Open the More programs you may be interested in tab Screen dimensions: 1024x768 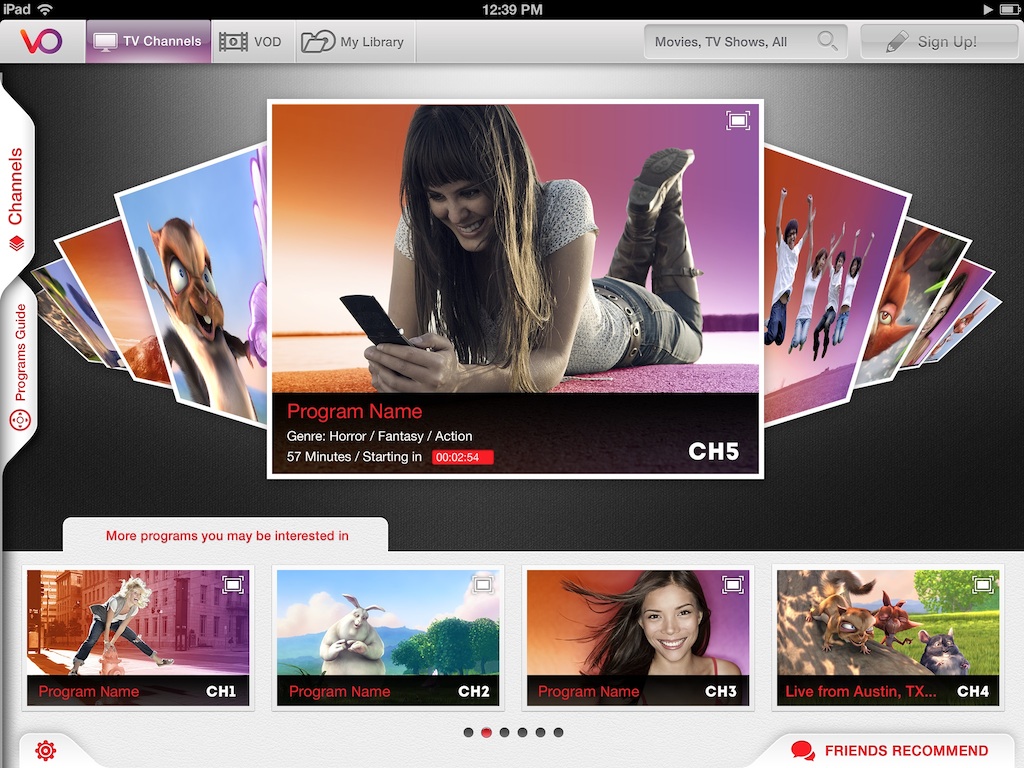[x=226, y=536]
